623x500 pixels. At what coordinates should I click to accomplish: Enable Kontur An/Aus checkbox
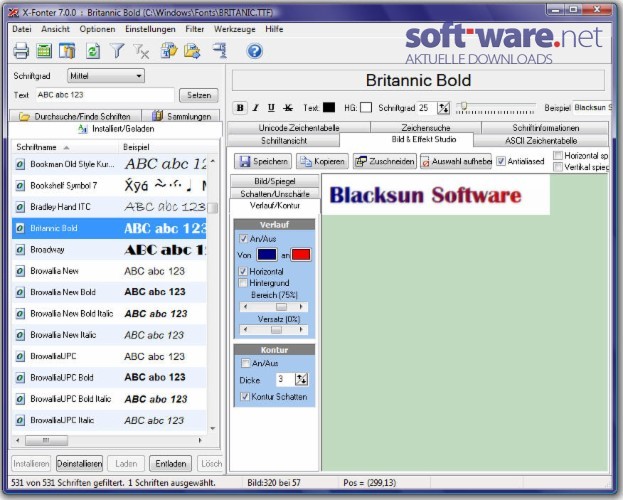(246, 363)
